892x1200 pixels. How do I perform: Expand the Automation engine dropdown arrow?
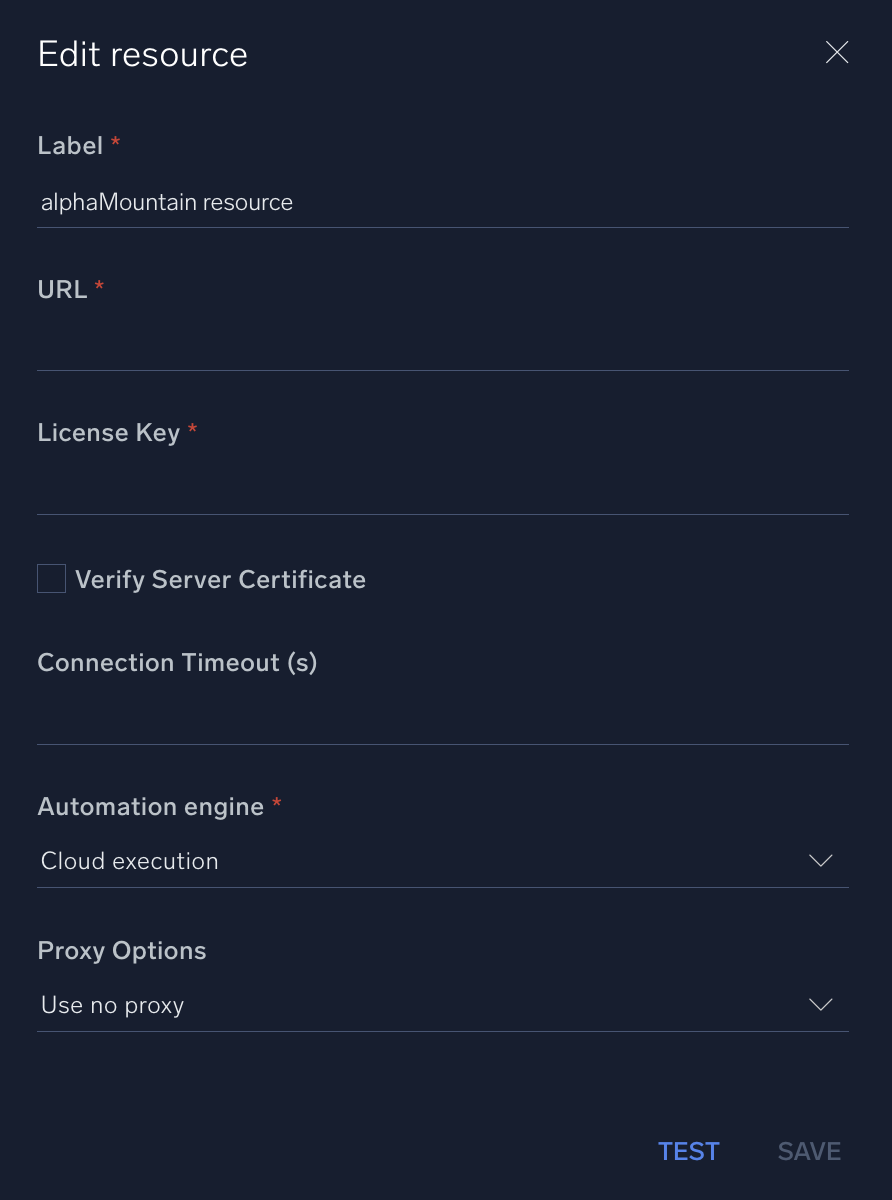(x=820, y=861)
